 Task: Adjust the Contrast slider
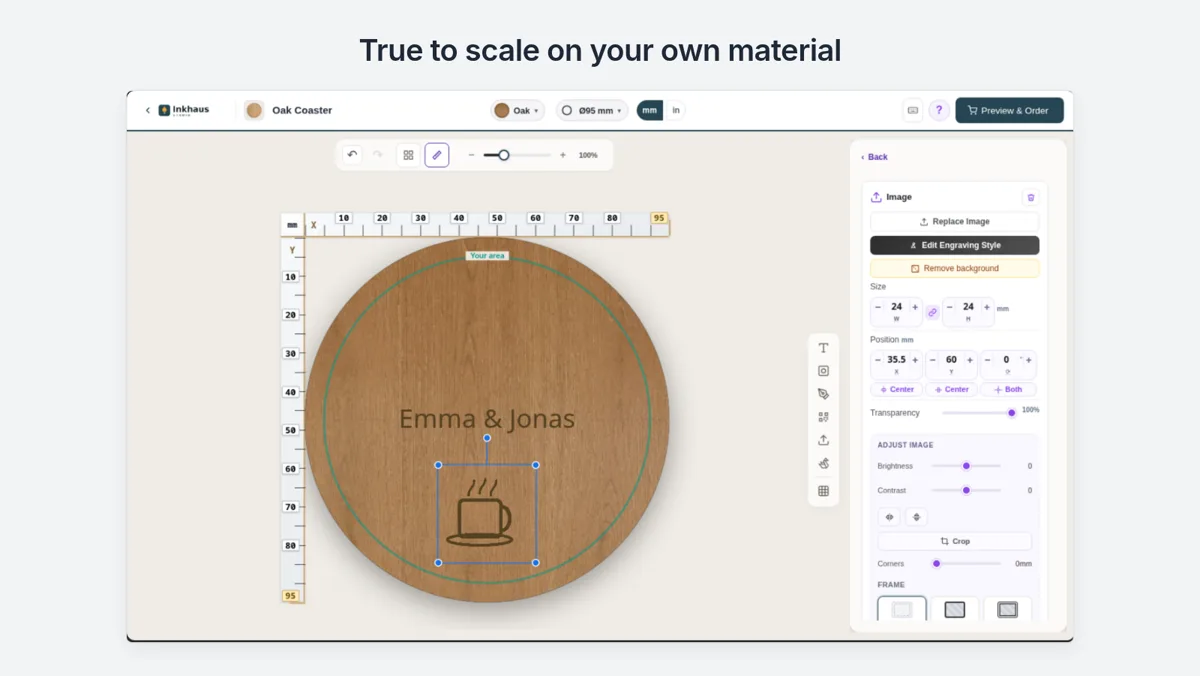966,490
